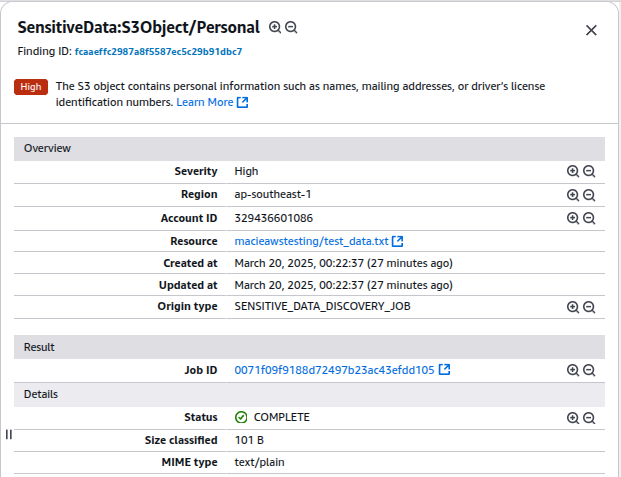Screen dimensions: 621x477
Task: Click include filter icon beside finding title
Action: pos(274,27)
